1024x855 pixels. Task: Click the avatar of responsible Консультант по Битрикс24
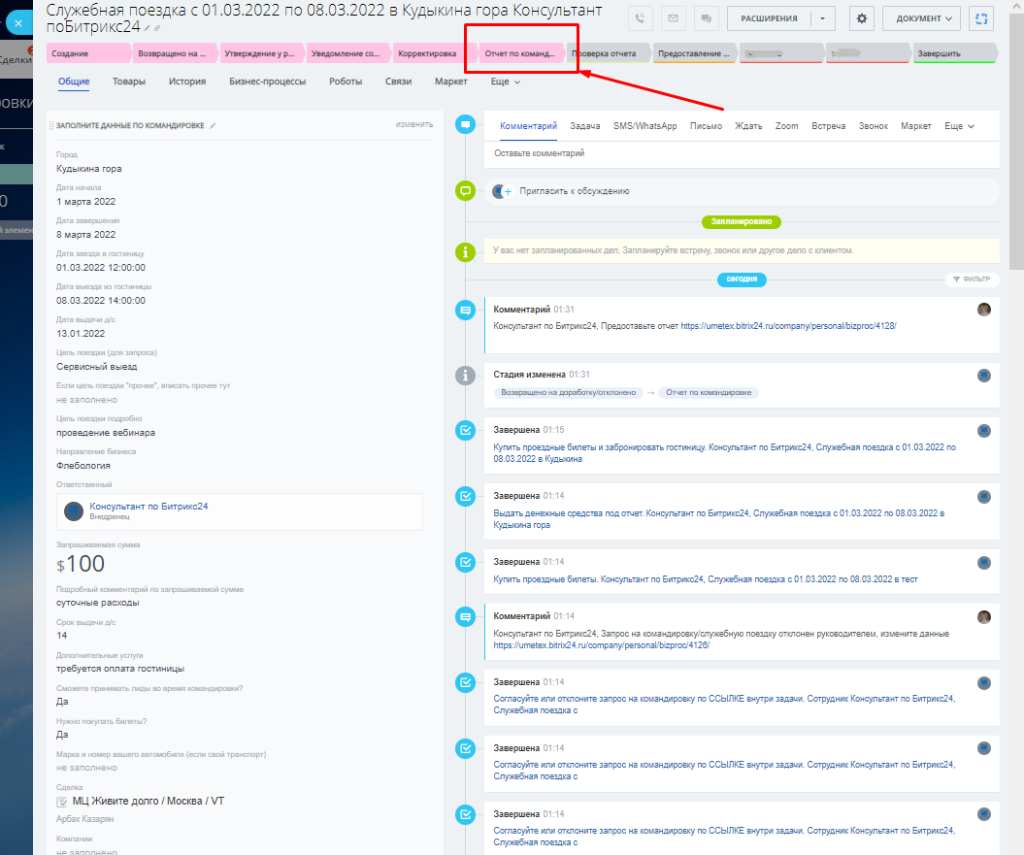(x=73, y=511)
